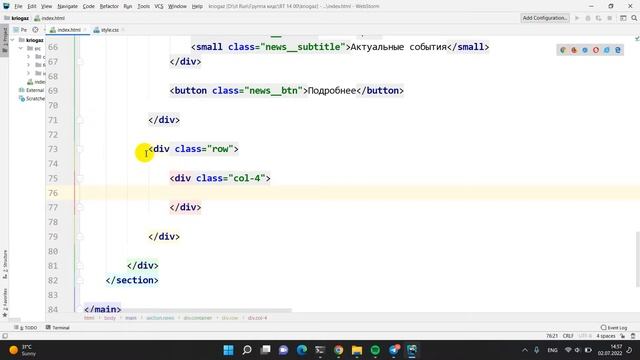Open Google Chrome from taskbar
Image resolution: width=640 pixels, height=360 pixels.
tap(338, 350)
